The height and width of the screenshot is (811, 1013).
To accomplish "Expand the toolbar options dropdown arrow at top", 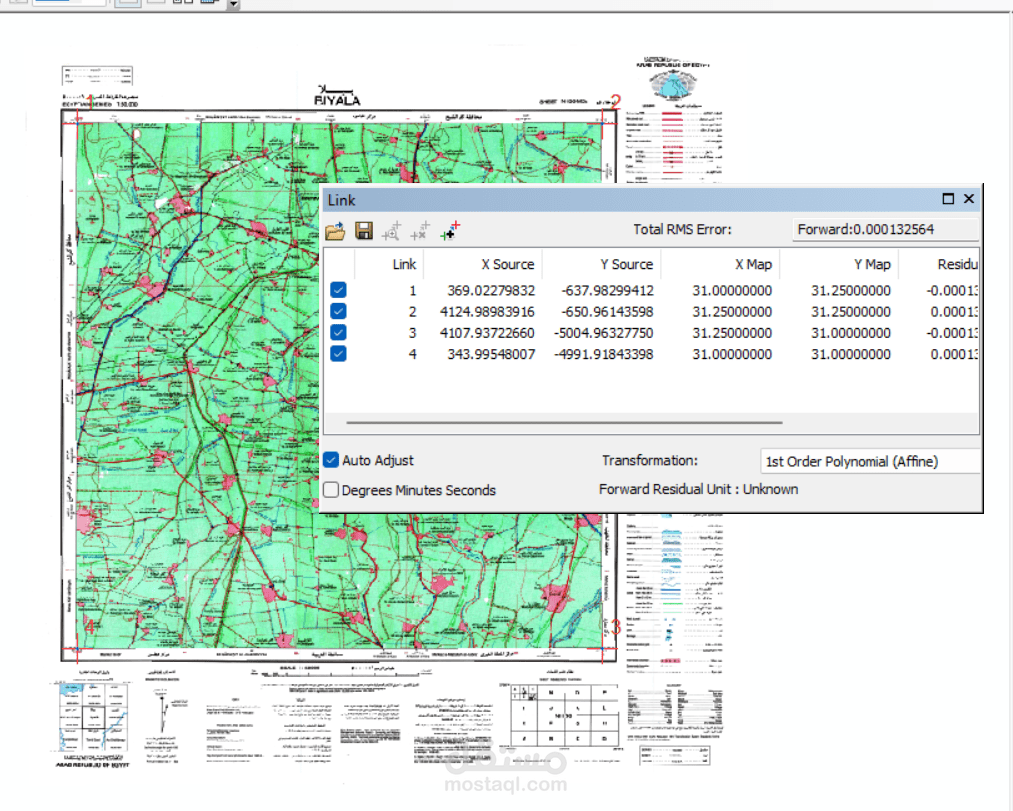I will 233,4.
